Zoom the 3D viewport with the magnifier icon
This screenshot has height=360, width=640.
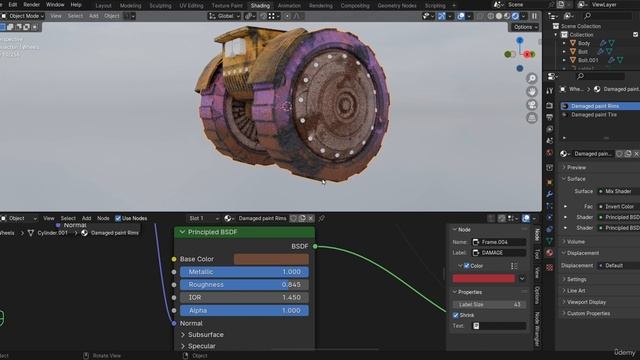[531, 78]
